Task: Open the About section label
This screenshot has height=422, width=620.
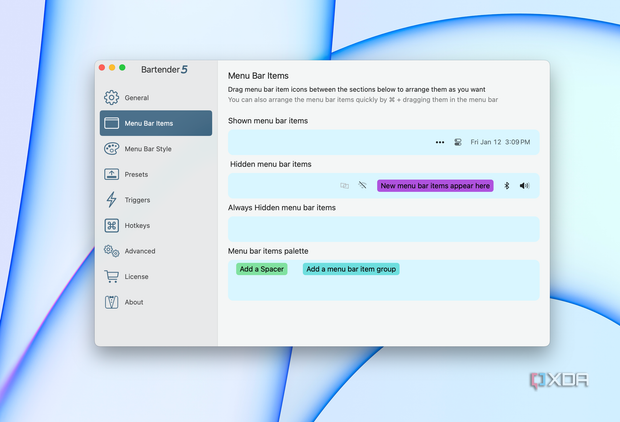Action: 134,302
